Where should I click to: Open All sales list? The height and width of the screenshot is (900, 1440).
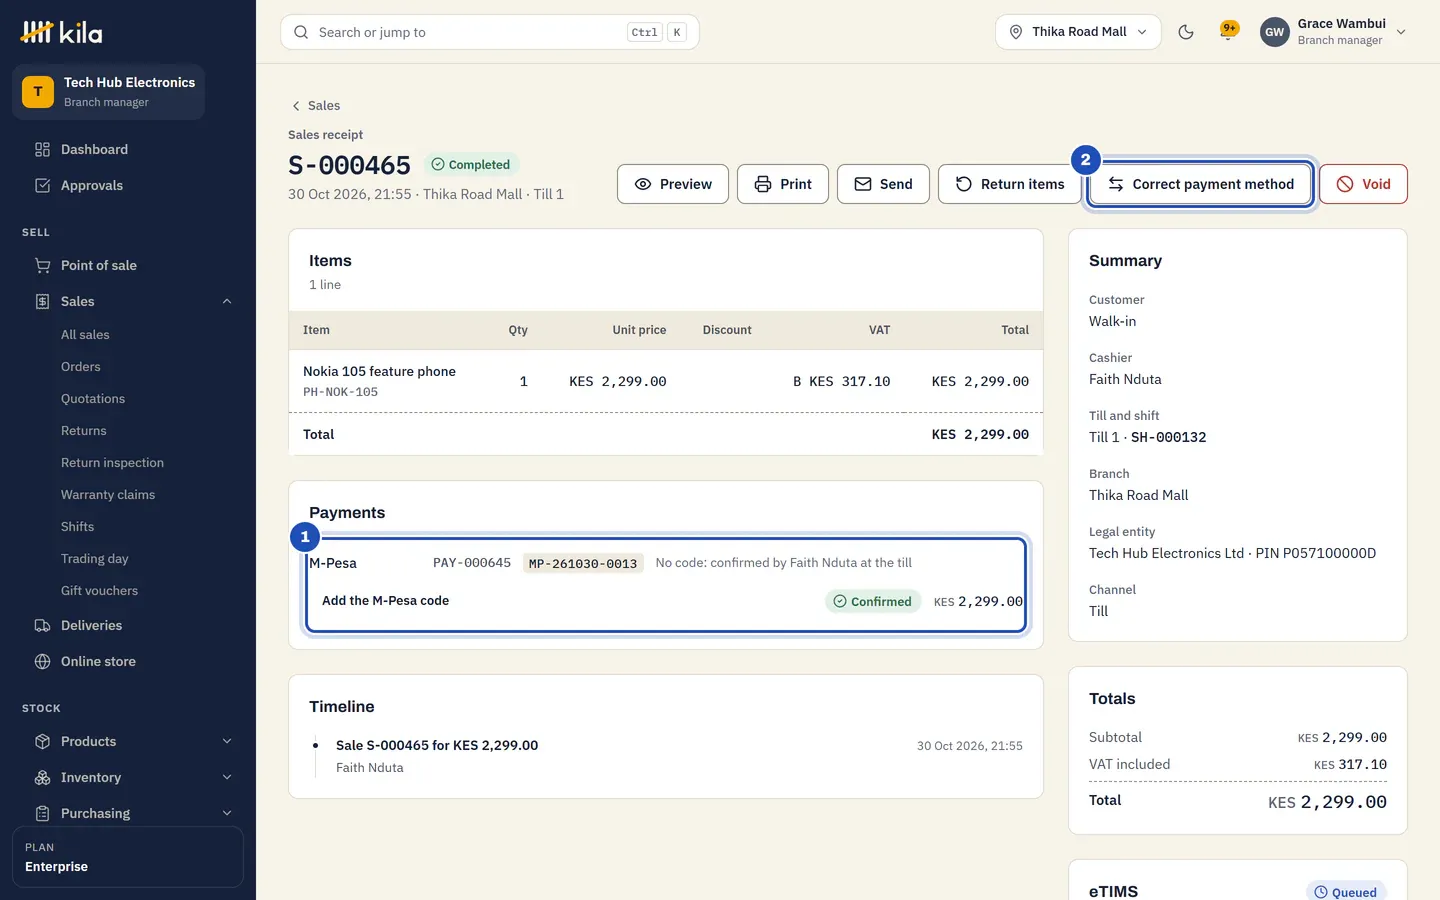[x=85, y=335]
